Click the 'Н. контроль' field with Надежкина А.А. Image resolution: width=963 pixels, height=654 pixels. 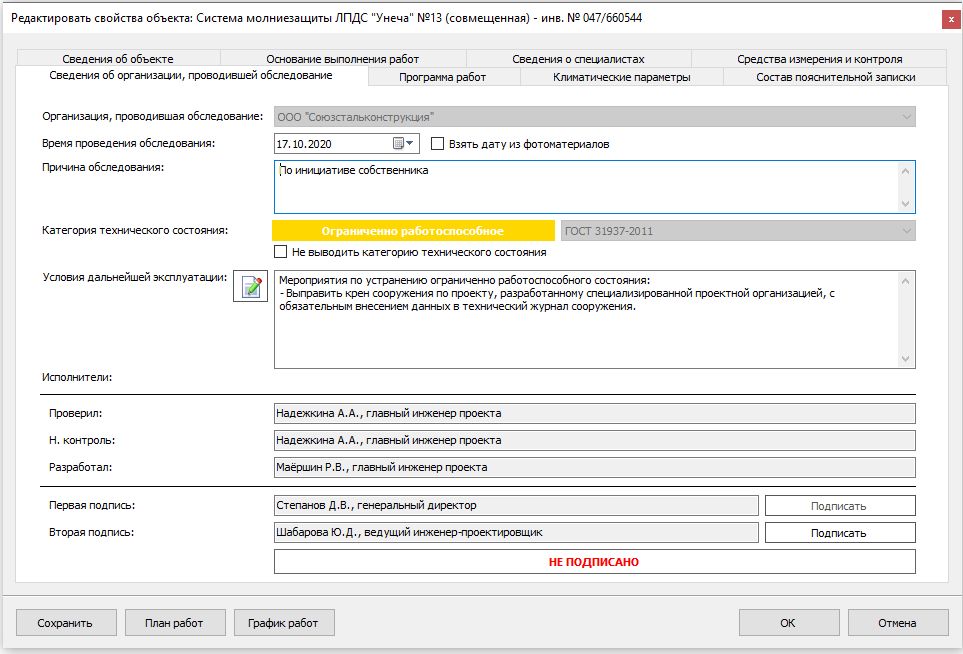click(x=595, y=440)
